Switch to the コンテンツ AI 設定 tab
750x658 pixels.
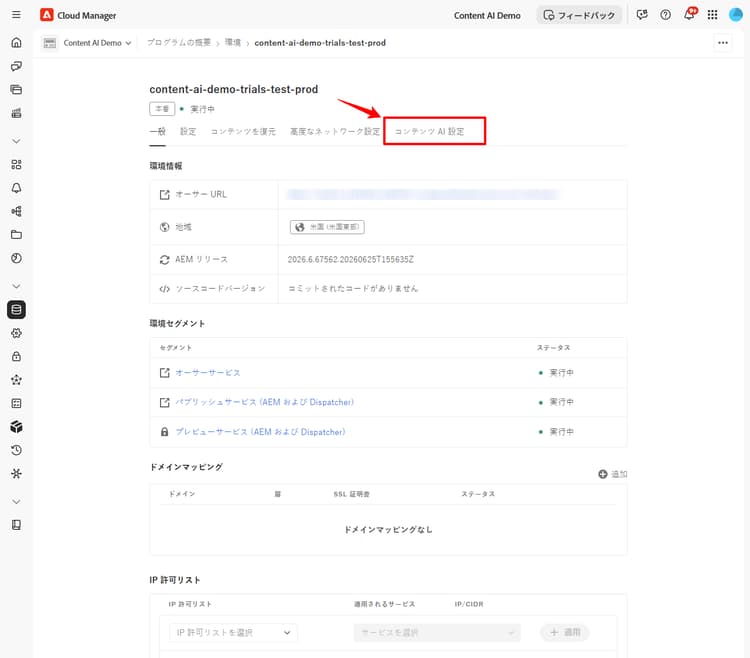pyautogui.click(x=429, y=132)
